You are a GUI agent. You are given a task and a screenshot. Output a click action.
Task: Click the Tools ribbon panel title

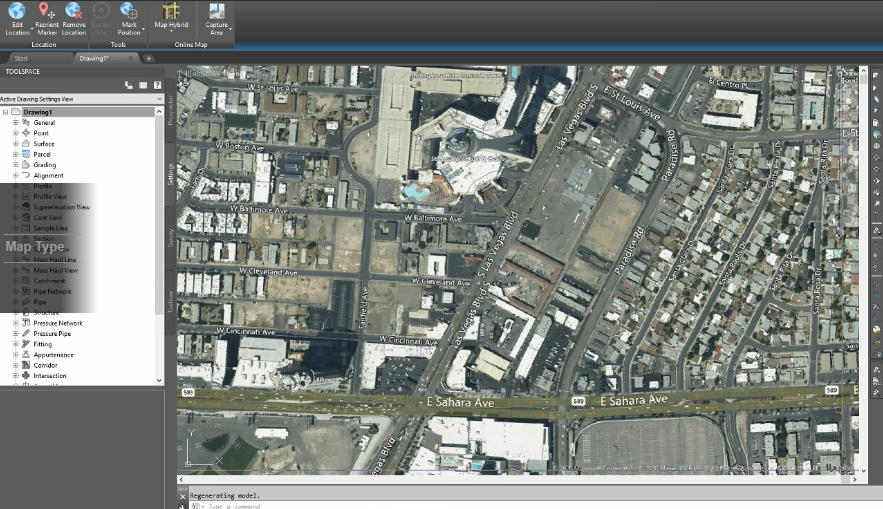[x=118, y=44]
